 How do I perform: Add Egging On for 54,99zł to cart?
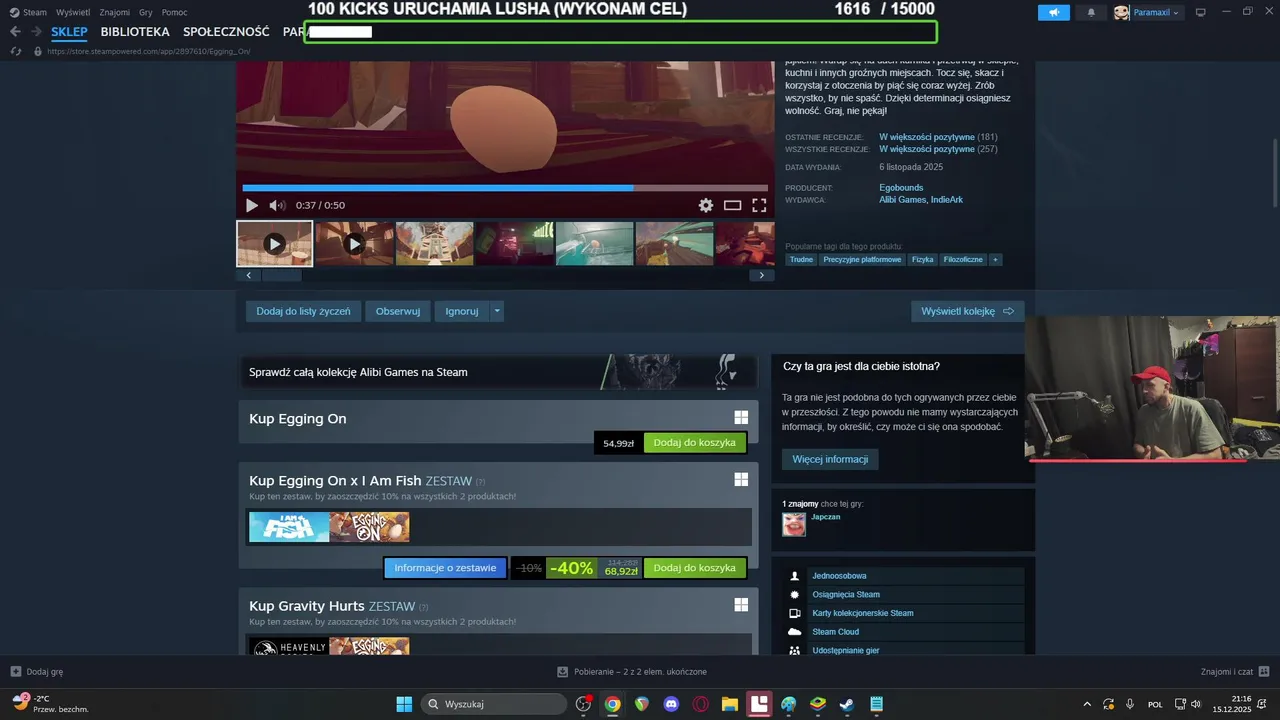click(x=695, y=443)
